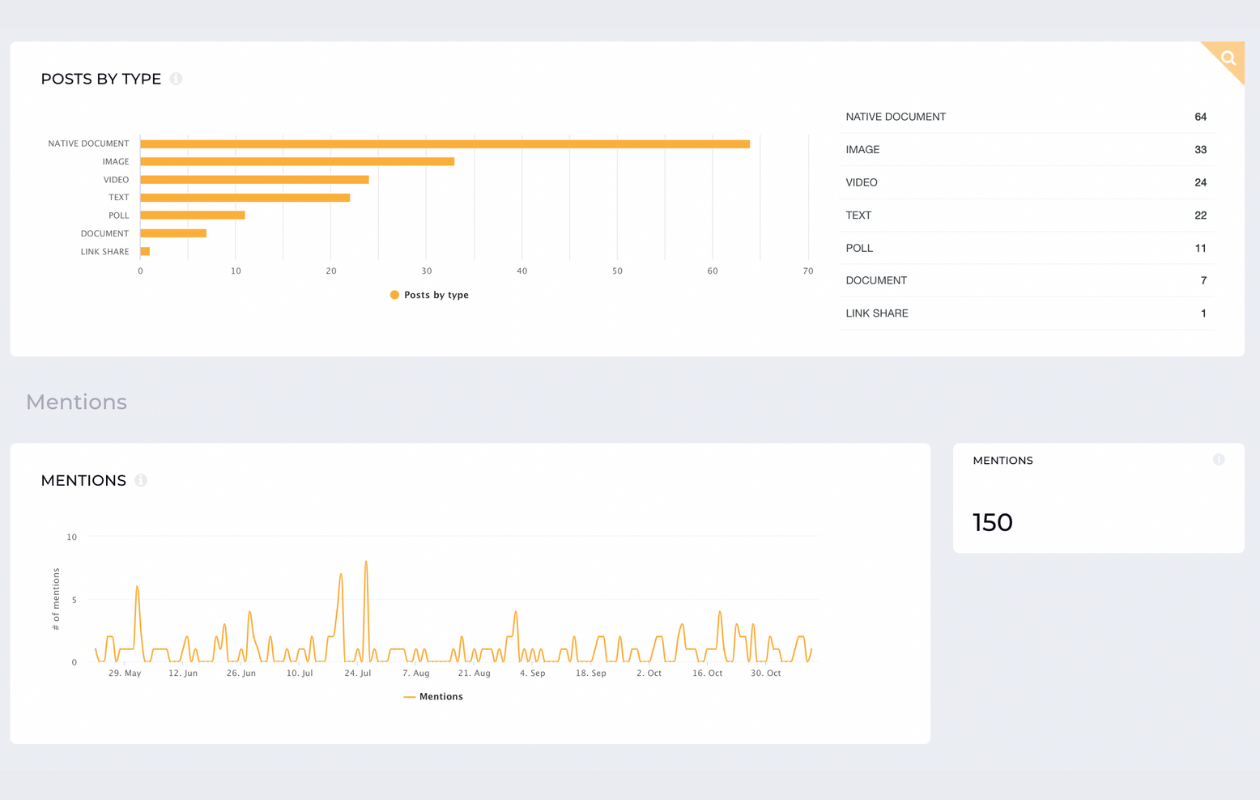
Task: Click the Text bar in the chart
Action: coord(245,198)
